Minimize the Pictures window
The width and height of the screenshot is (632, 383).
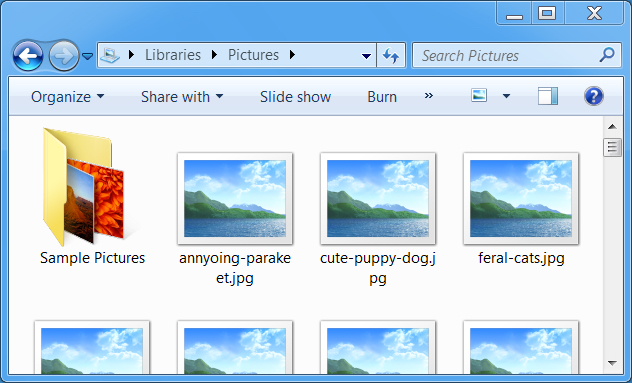pos(515,14)
